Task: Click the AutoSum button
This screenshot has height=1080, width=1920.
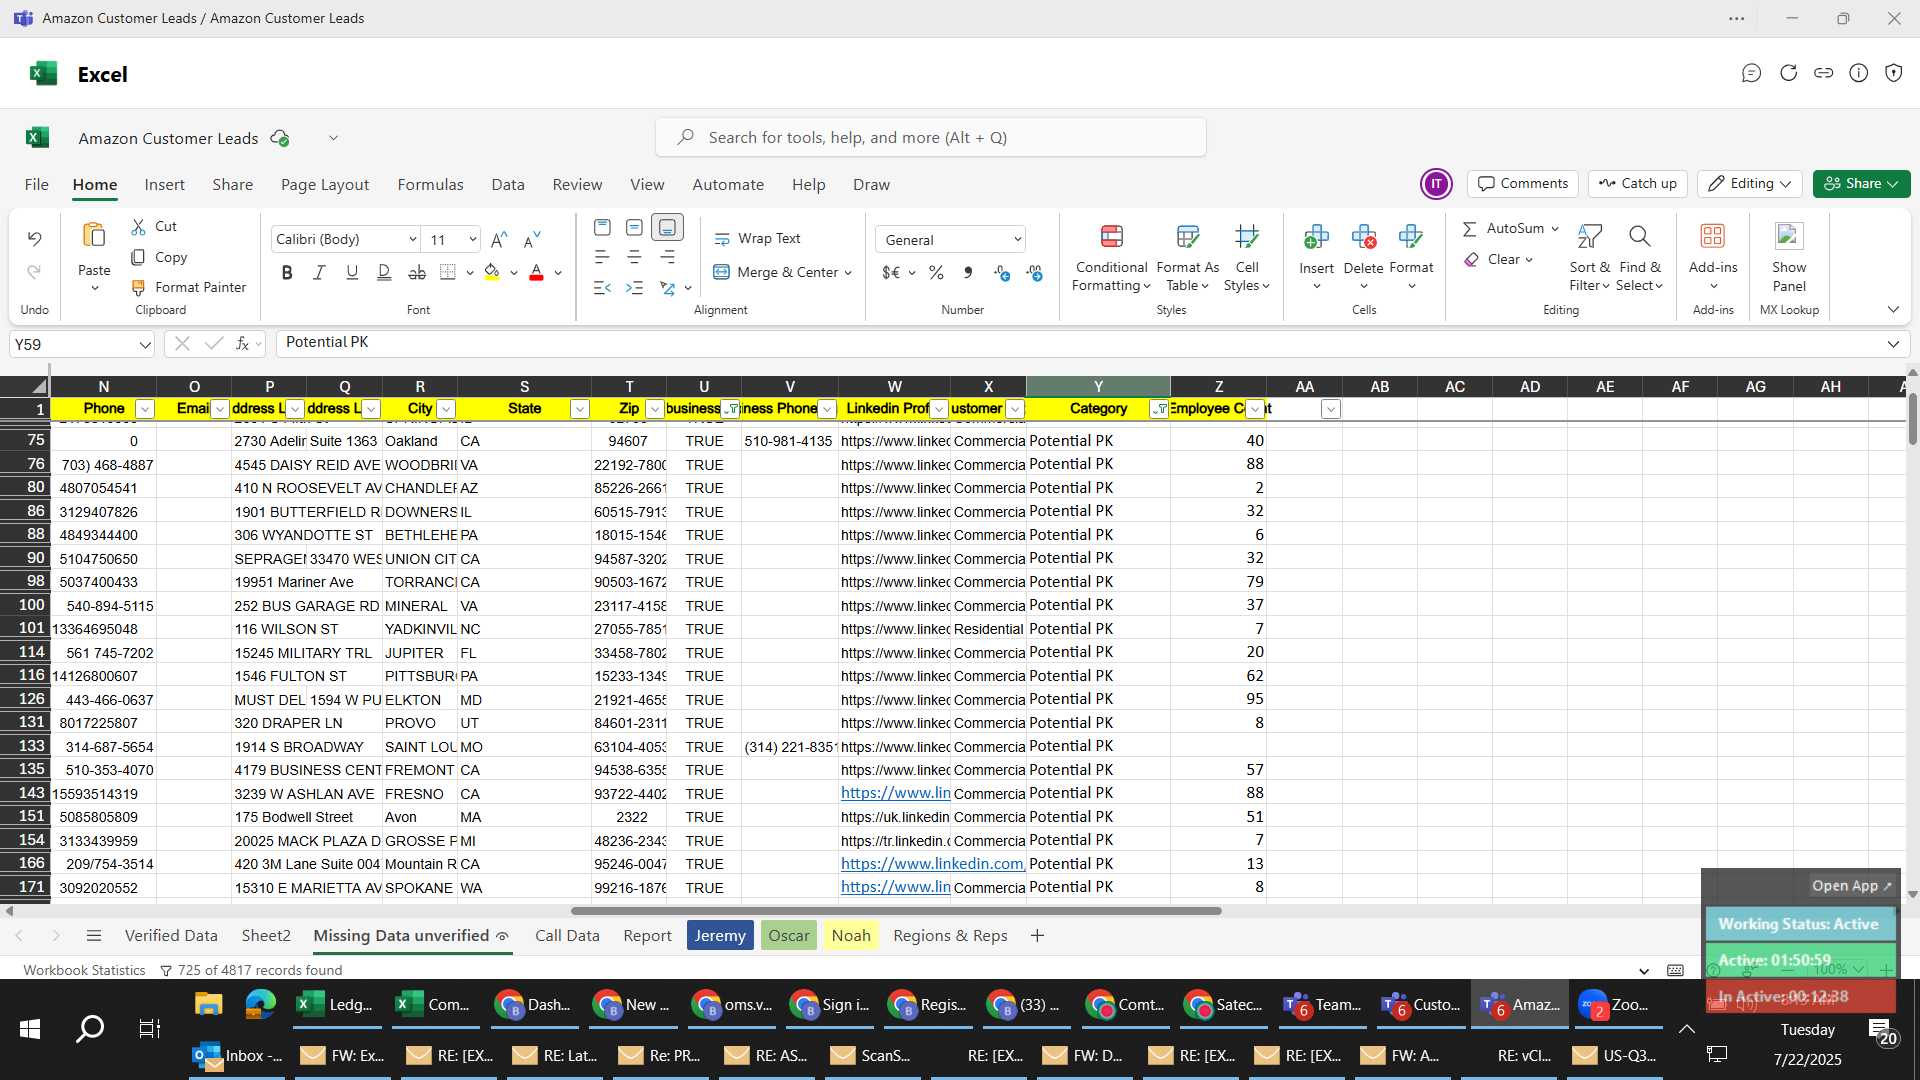Action: pyautogui.click(x=1502, y=228)
